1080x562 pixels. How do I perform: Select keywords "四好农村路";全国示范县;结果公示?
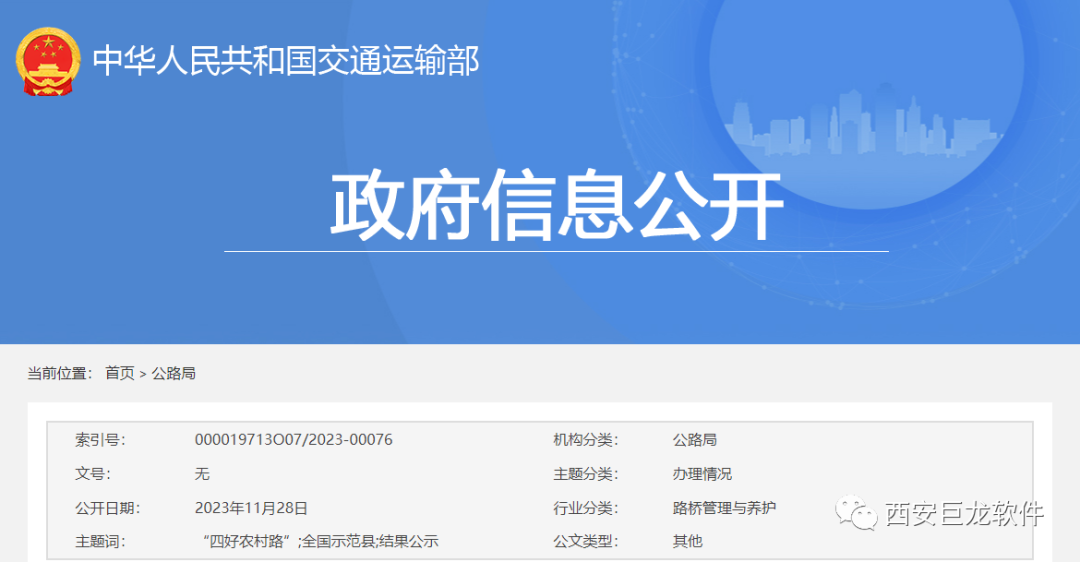tap(321, 541)
